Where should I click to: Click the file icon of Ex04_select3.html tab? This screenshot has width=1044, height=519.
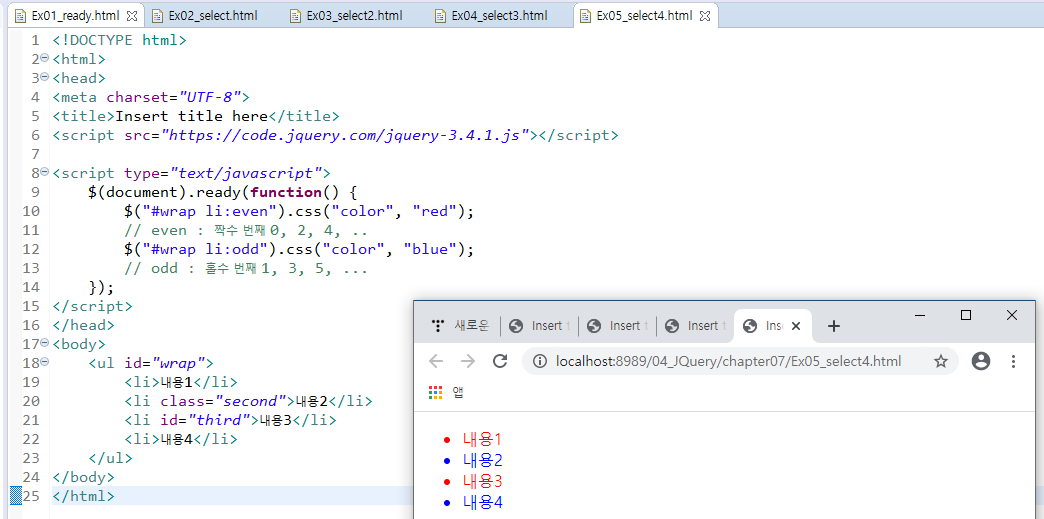(440, 15)
